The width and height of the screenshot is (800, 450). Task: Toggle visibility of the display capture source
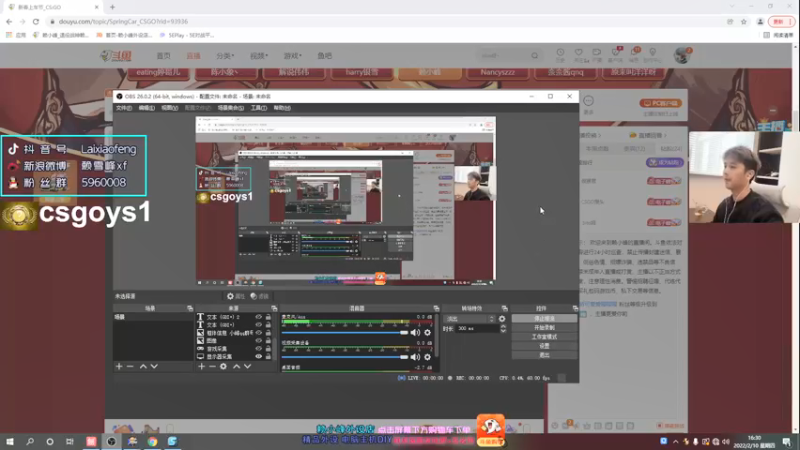(x=259, y=356)
